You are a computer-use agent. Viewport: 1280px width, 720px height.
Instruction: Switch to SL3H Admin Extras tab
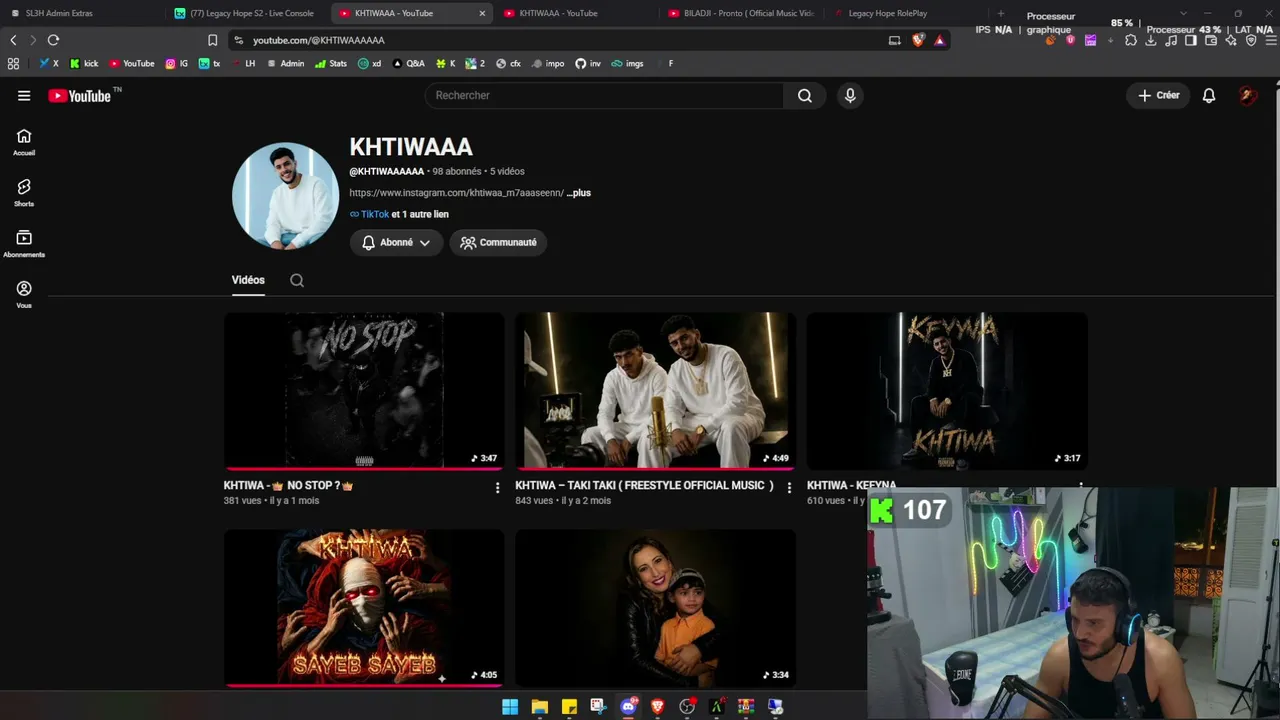pos(81,14)
